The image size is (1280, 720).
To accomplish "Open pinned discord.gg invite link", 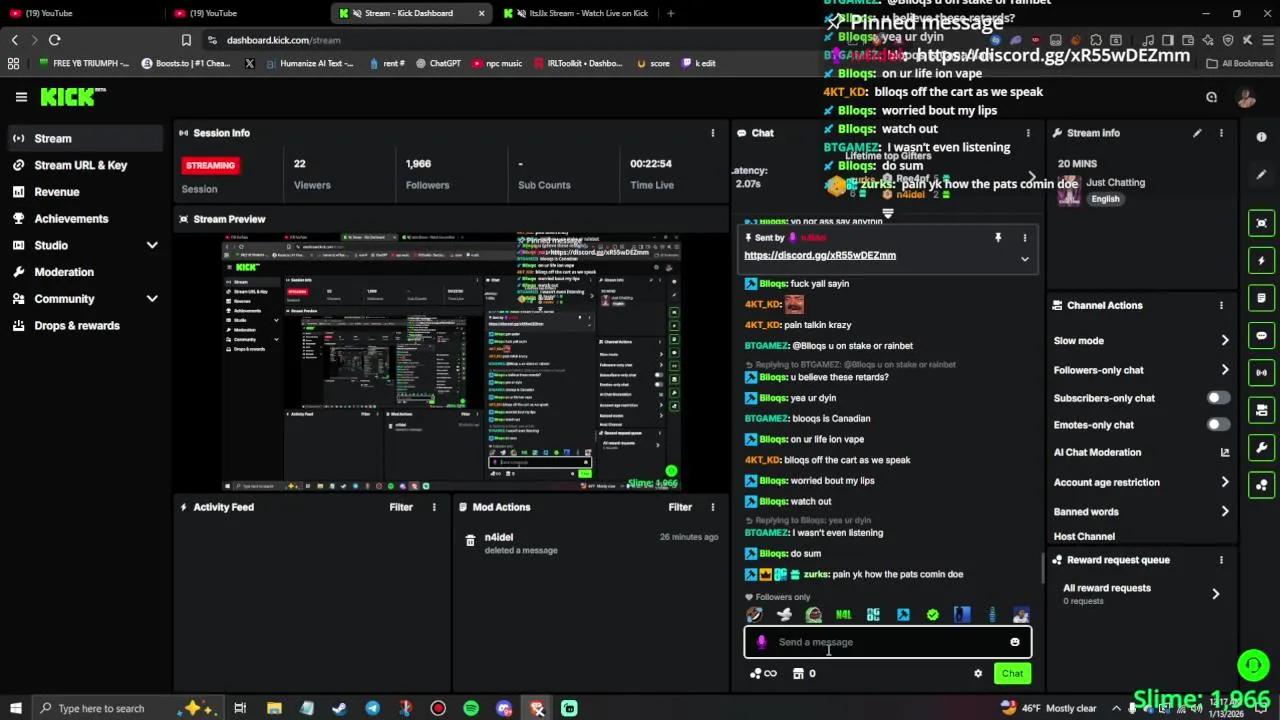I will point(820,255).
